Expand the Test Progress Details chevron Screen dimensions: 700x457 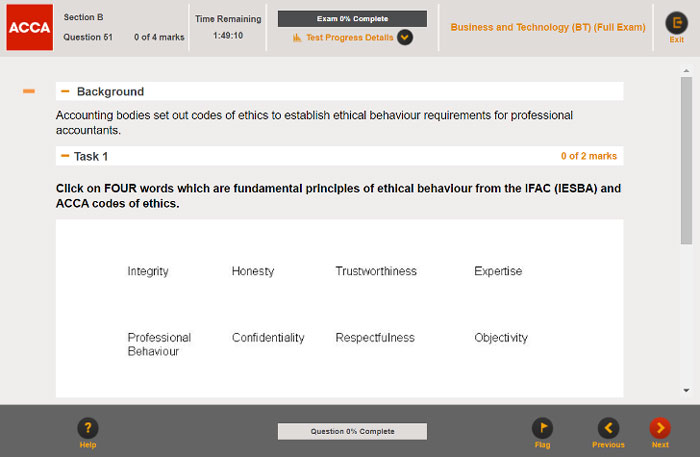coord(405,38)
